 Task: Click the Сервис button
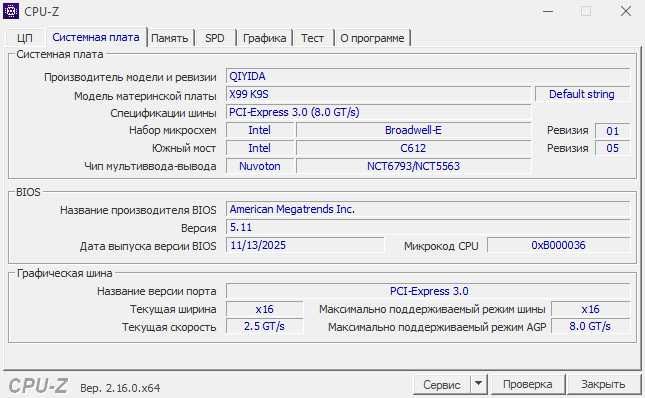click(442, 385)
